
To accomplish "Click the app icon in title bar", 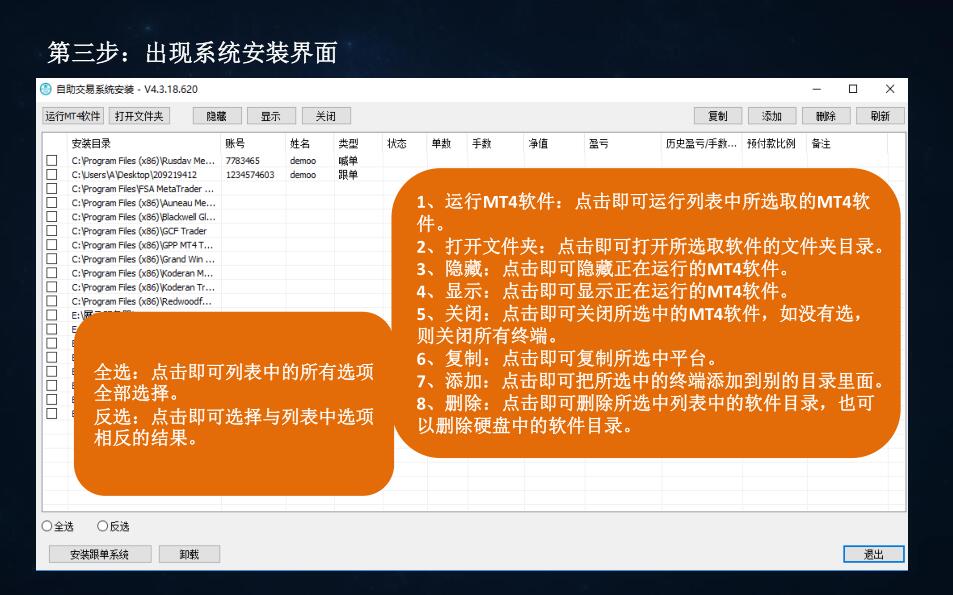I will 46,89.
